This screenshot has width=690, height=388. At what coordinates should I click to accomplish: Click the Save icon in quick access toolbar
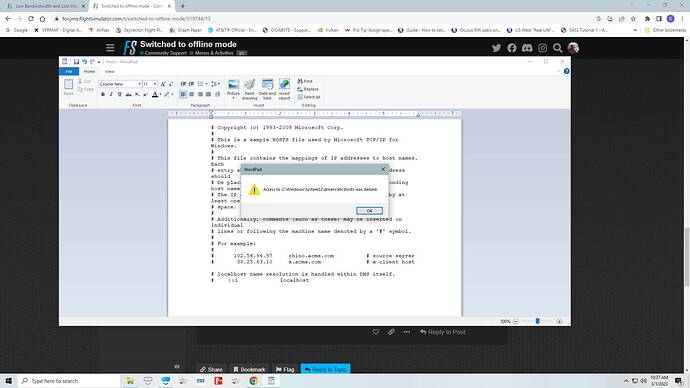[76, 62]
